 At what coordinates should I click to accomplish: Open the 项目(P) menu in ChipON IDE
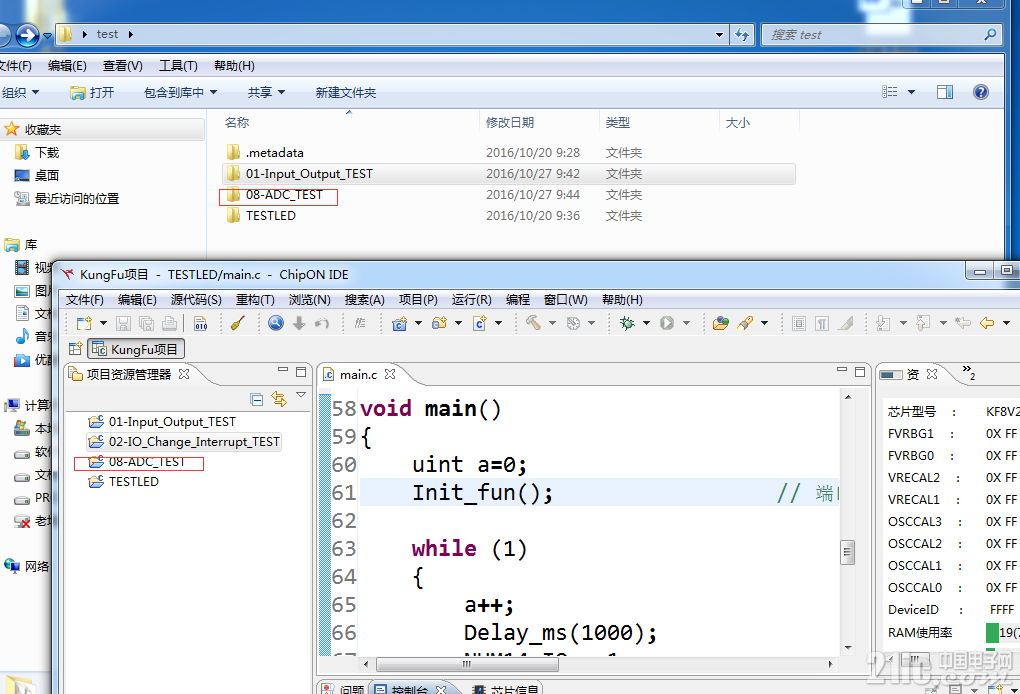[x=418, y=300]
